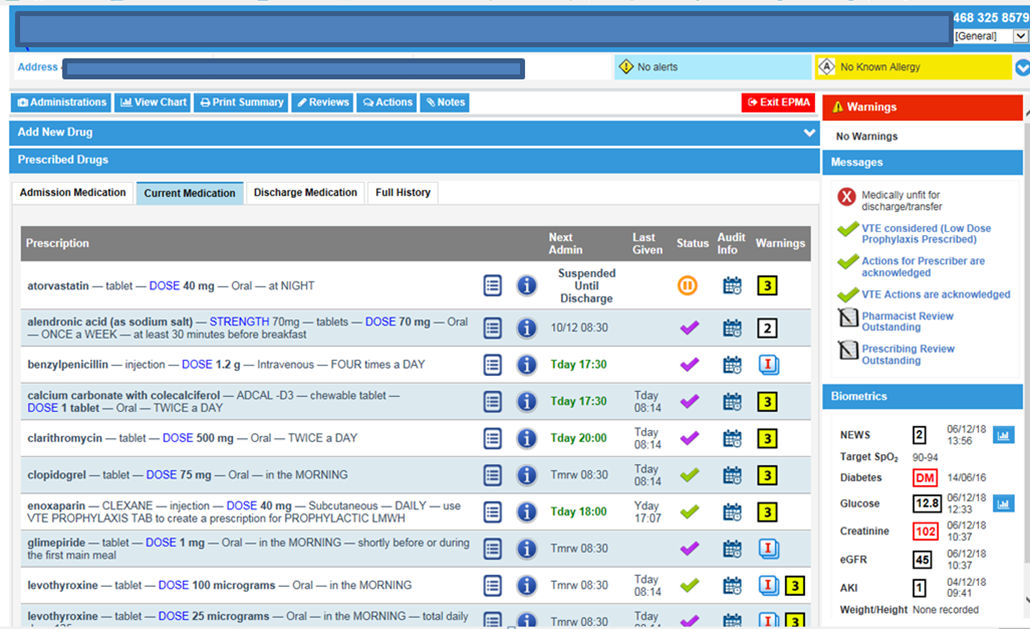View info icon for alendronic acid
This screenshot has height=629, width=1030.
tap(526, 328)
